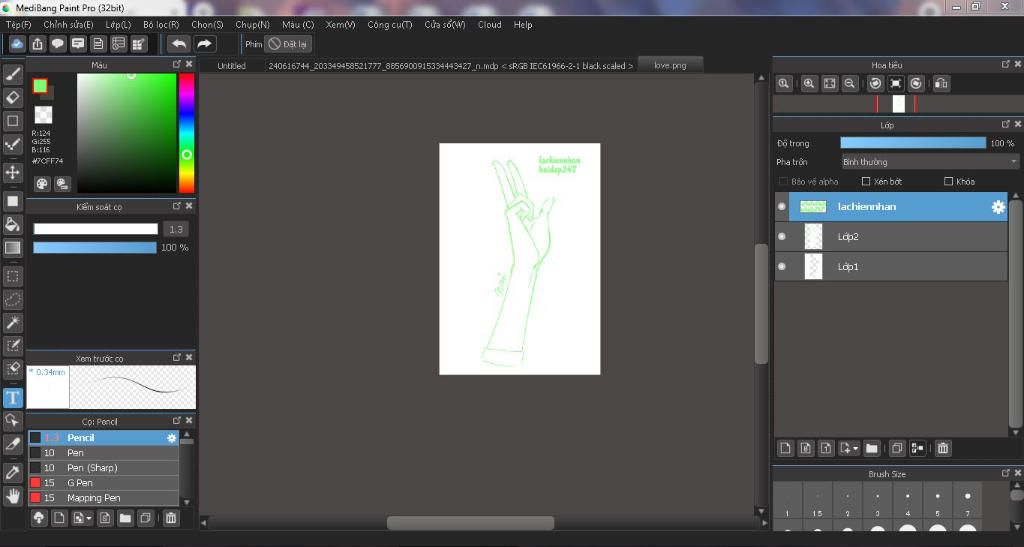The image size is (1024, 547).
Task: Open the Pha trộn blend mode dropdown
Action: [x=930, y=162]
